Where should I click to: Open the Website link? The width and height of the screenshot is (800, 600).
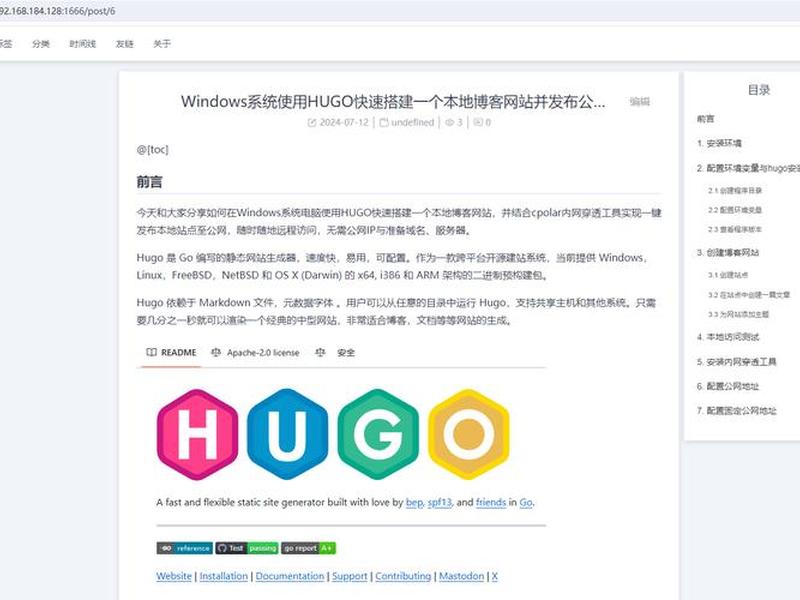174,576
